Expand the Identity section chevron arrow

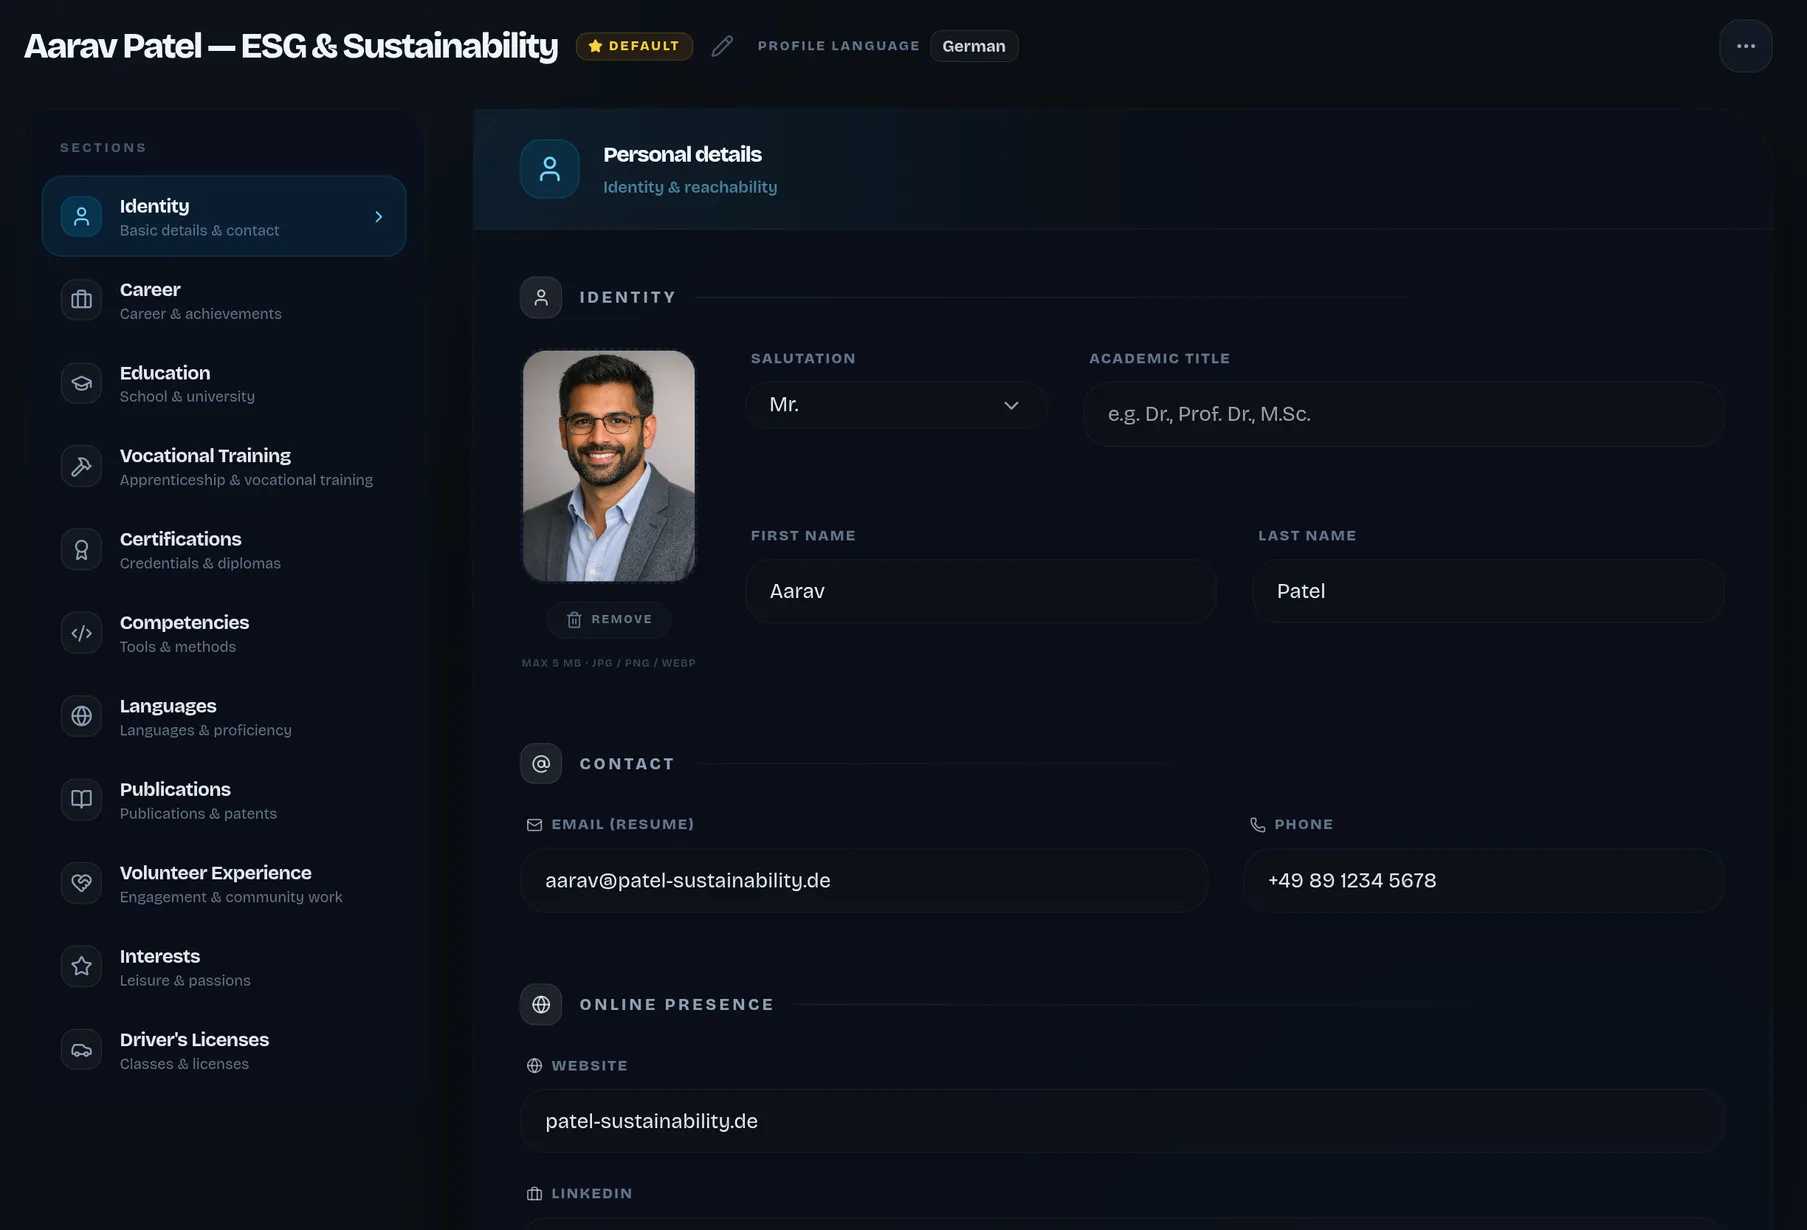pyautogui.click(x=378, y=217)
